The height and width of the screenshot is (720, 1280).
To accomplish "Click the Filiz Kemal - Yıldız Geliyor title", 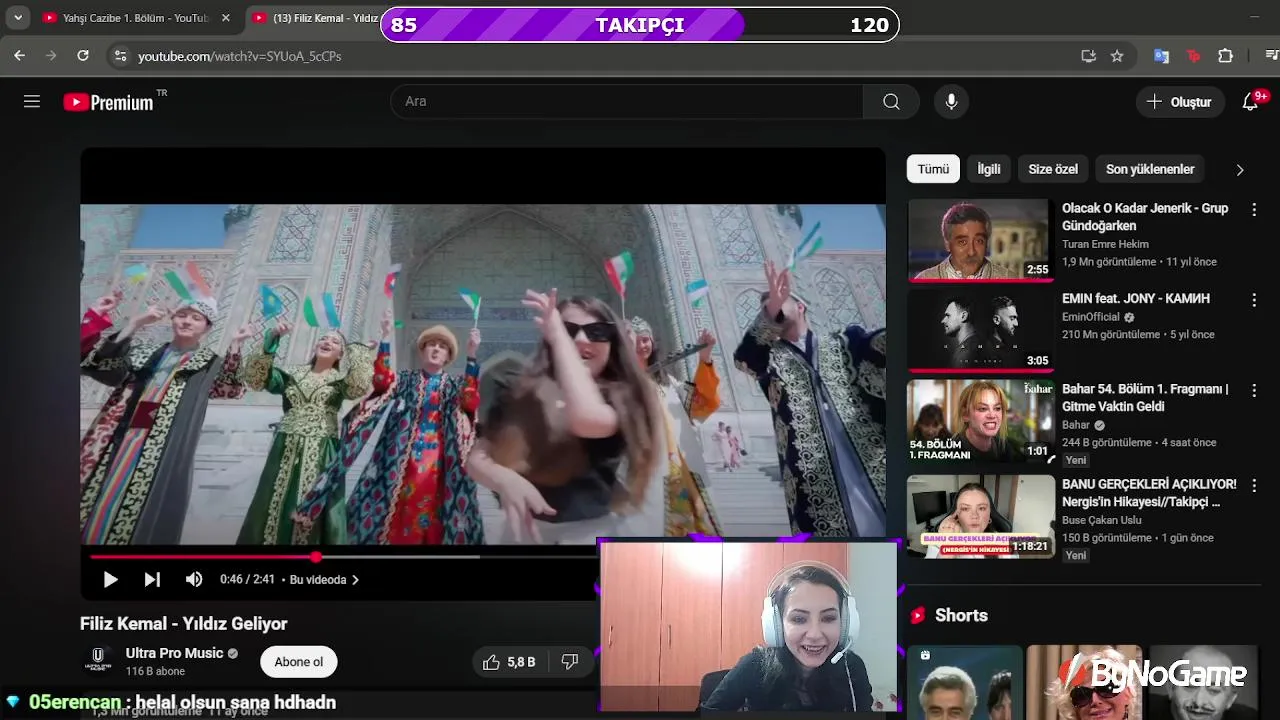I will (184, 624).
